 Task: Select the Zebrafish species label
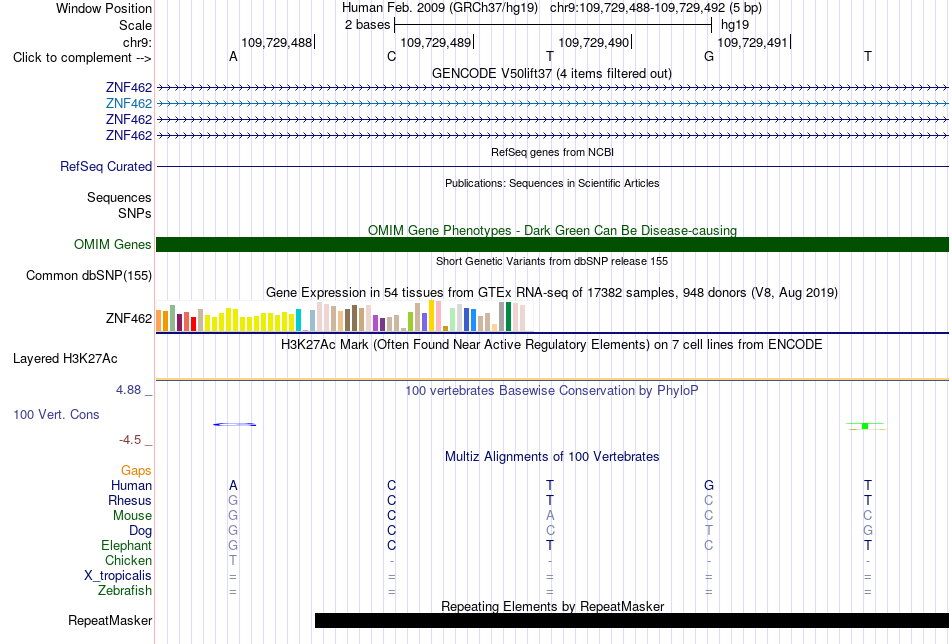pos(125,591)
